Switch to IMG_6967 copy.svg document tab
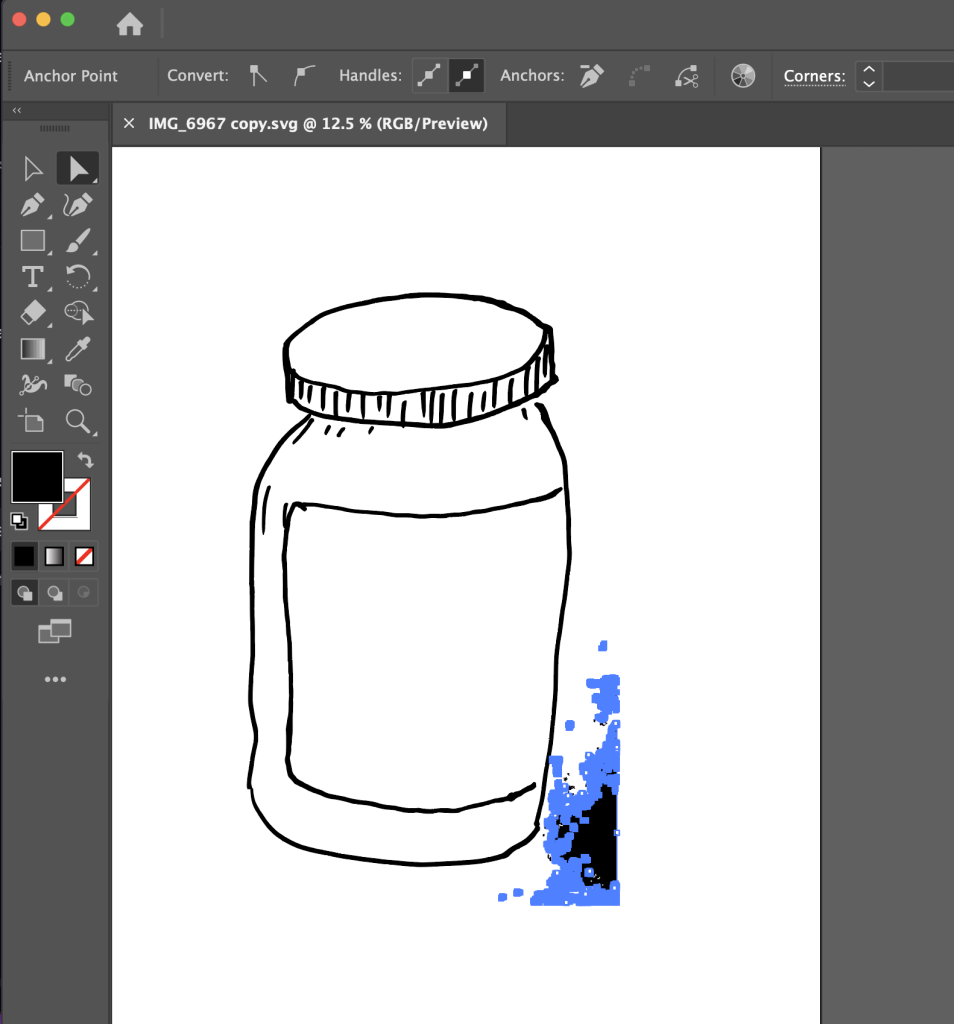Viewport: 954px width, 1024px height. tap(318, 124)
